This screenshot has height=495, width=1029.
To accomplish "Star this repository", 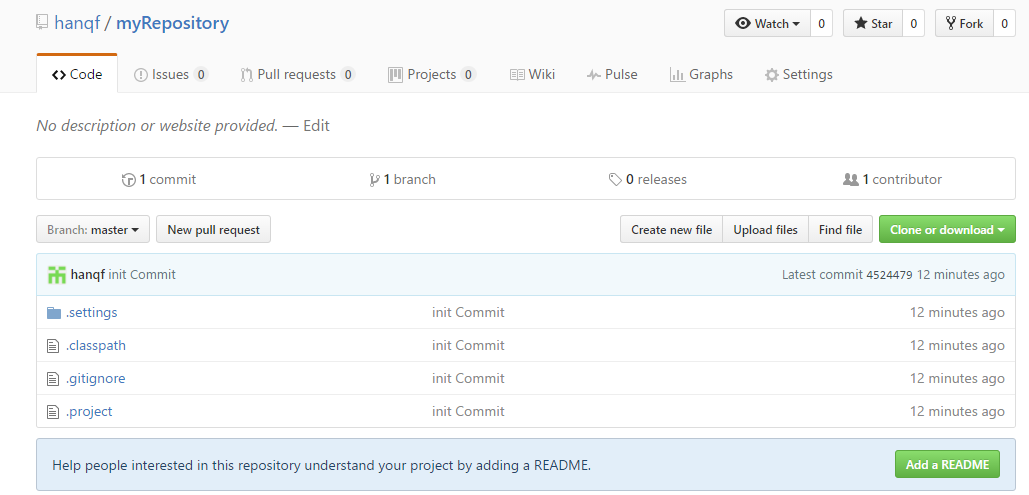I will tap(873, 24).
